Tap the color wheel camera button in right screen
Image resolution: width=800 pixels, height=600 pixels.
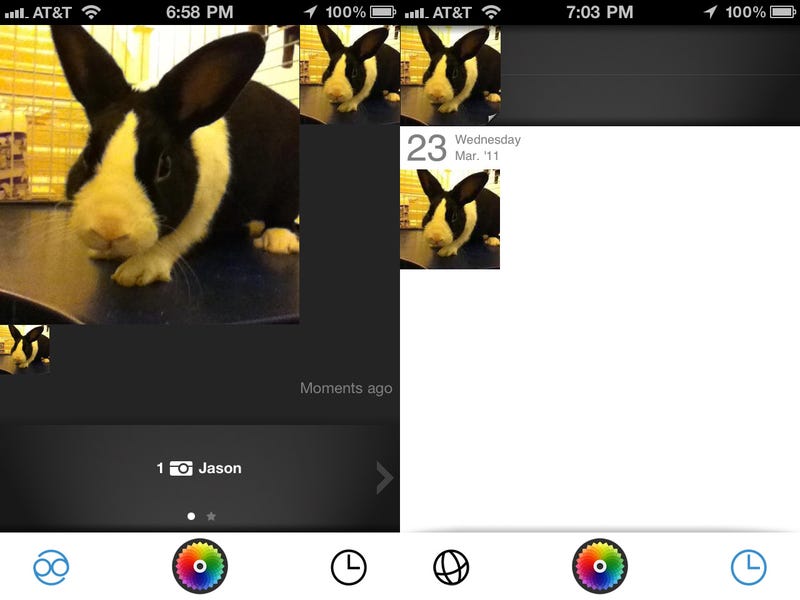pos(599,566)
